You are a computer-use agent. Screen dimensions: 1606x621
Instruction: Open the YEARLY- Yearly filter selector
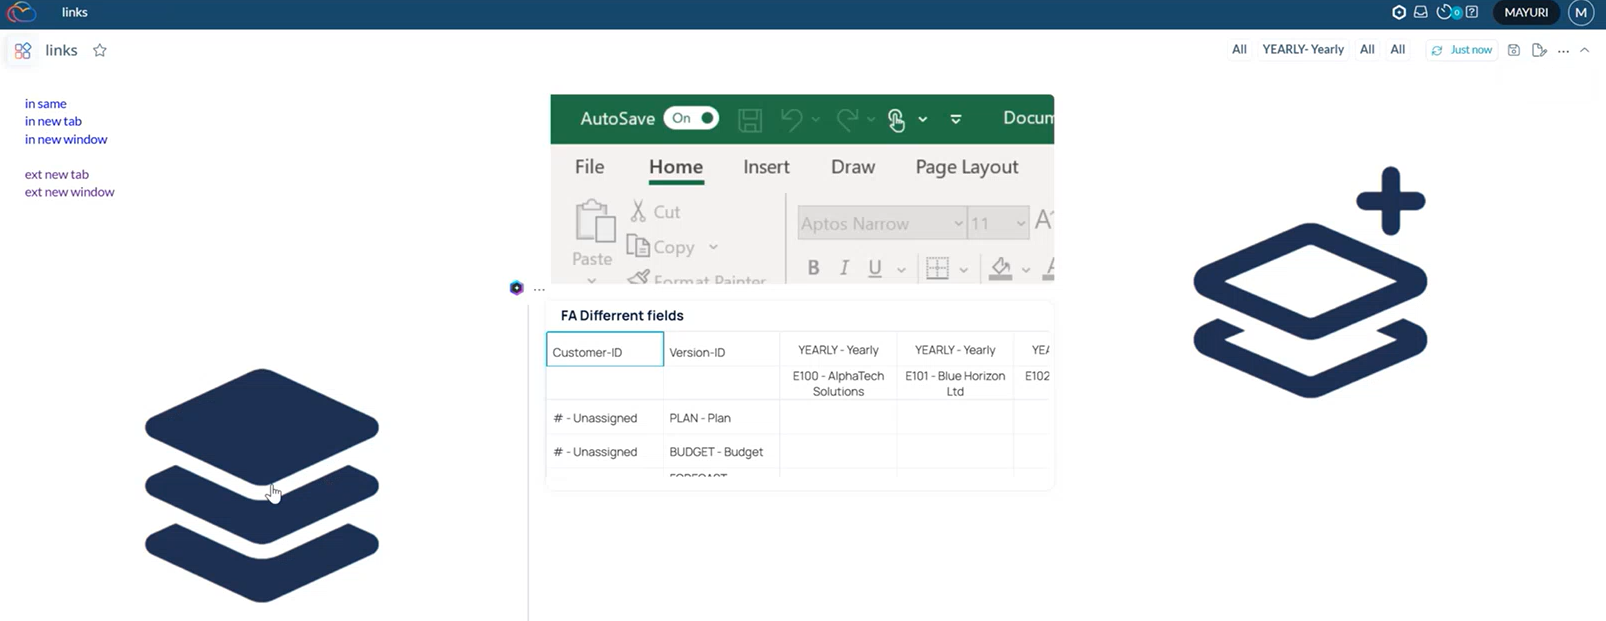[1302, 49]
